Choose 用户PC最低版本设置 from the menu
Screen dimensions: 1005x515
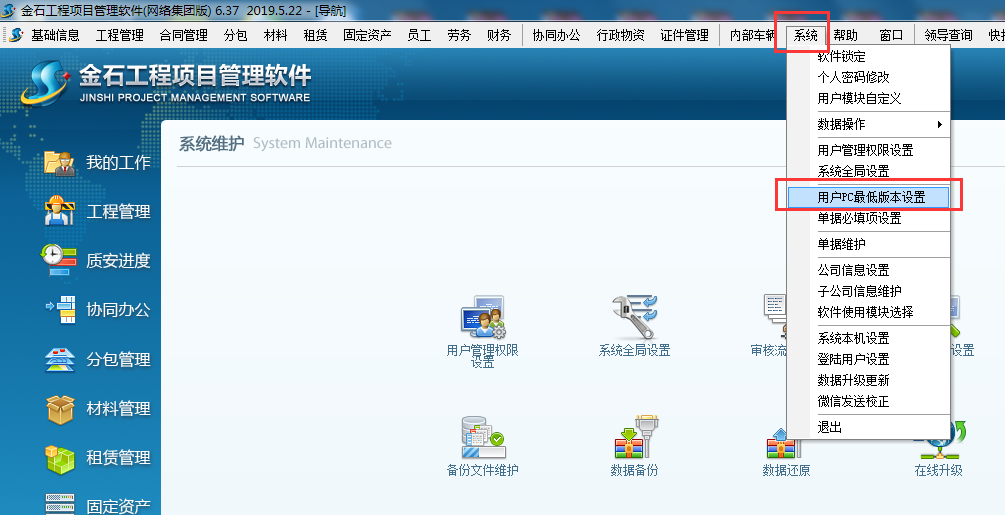pos(870,197)
